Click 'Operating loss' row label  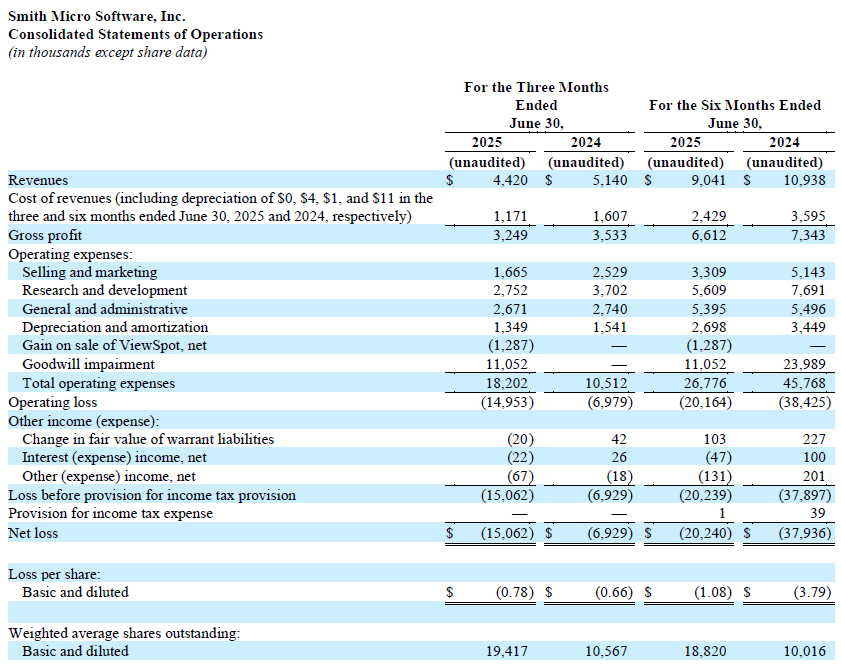[x=53, y=403]
